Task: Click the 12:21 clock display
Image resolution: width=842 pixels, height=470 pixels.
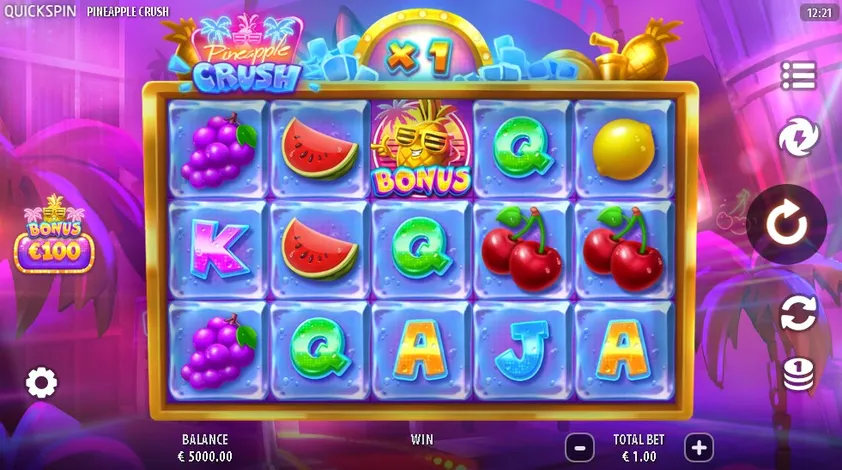Action: 819,12
